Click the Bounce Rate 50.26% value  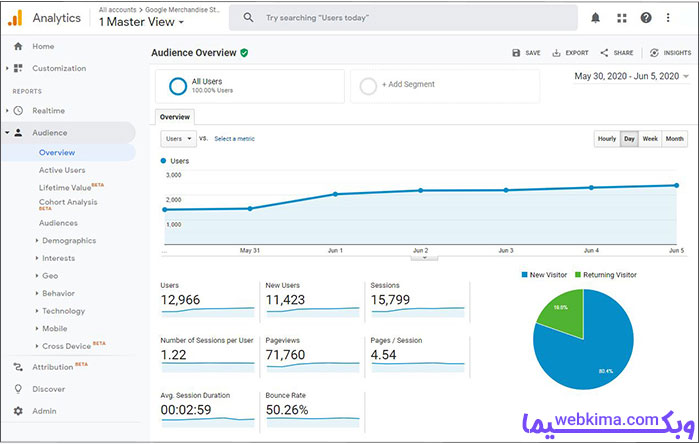pyautogui.click(x=287, y=410)
